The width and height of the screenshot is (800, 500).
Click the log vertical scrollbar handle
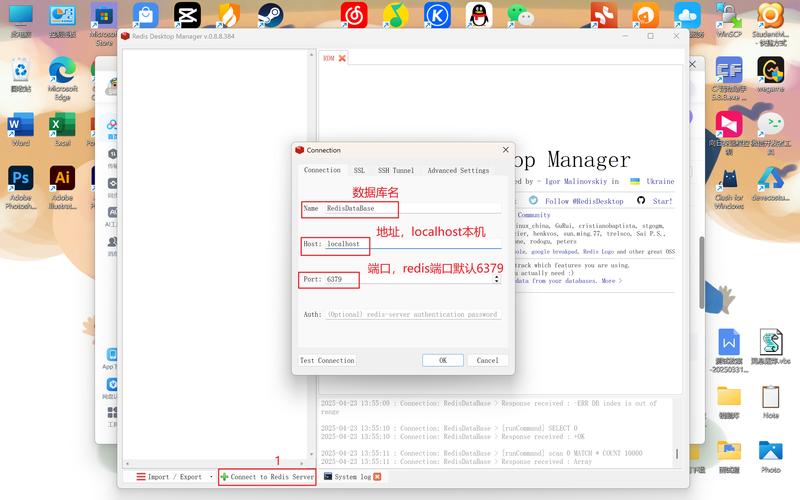(677, 454)
